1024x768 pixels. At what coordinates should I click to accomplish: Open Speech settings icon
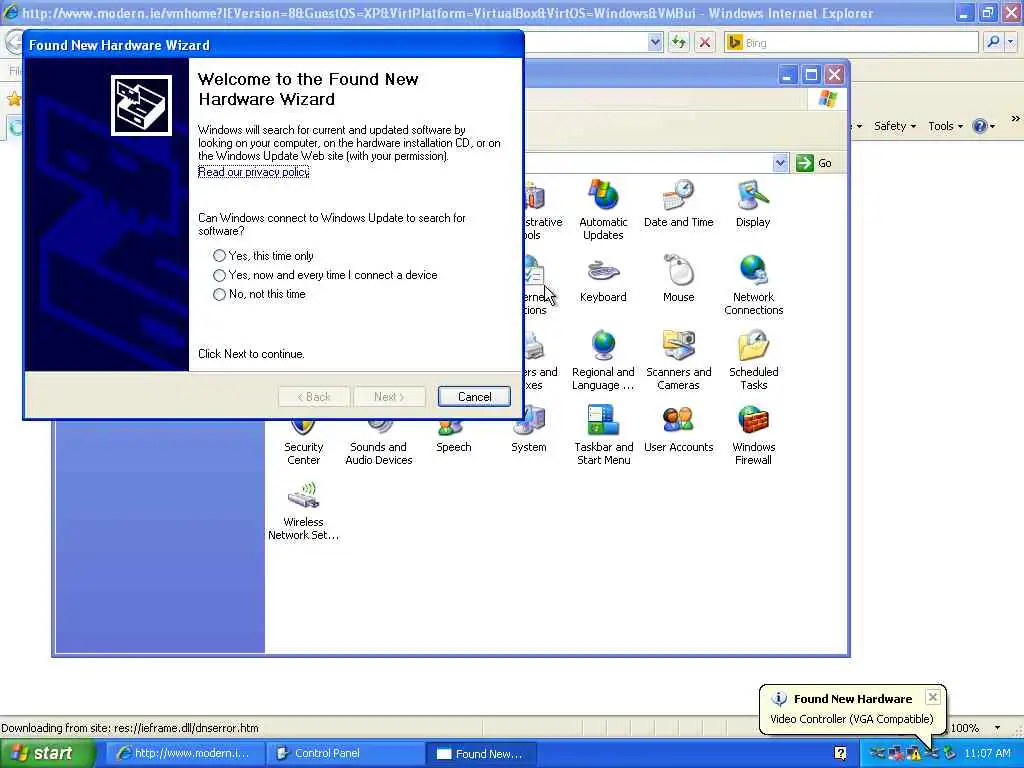pos(453,438)
